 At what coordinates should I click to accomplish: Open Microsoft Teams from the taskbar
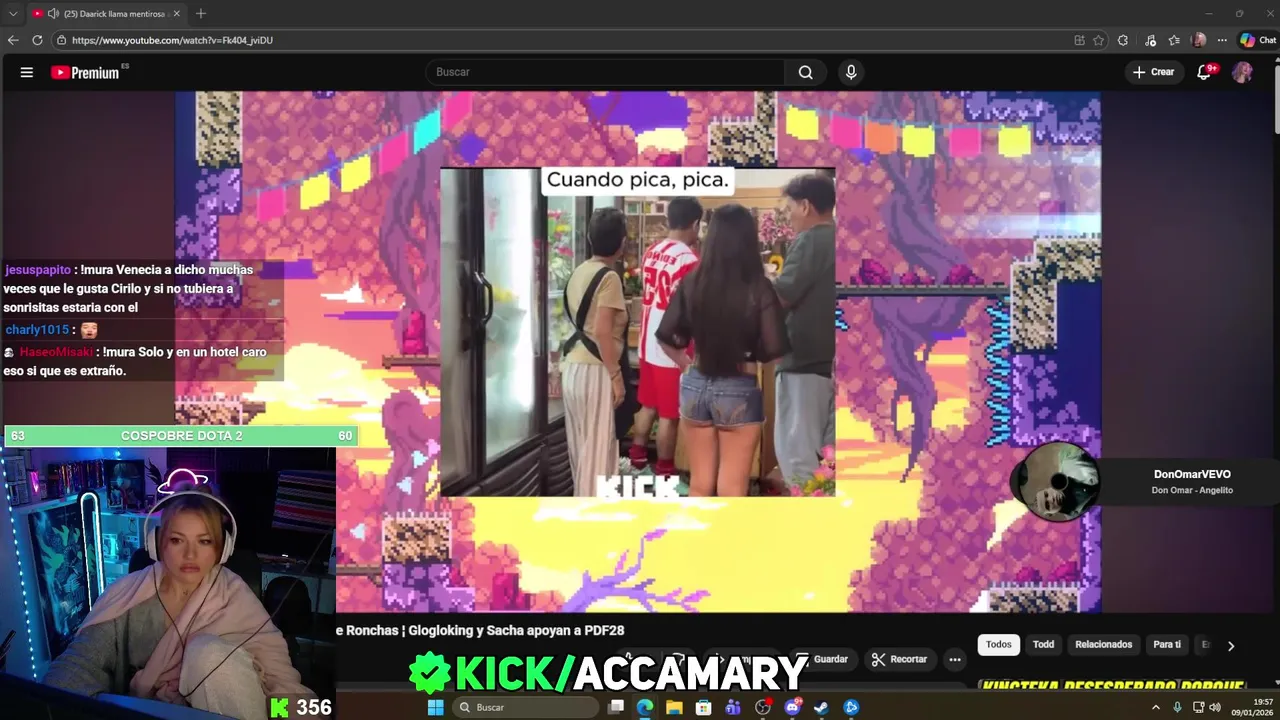pyautogui.click(x=733, y=707)
